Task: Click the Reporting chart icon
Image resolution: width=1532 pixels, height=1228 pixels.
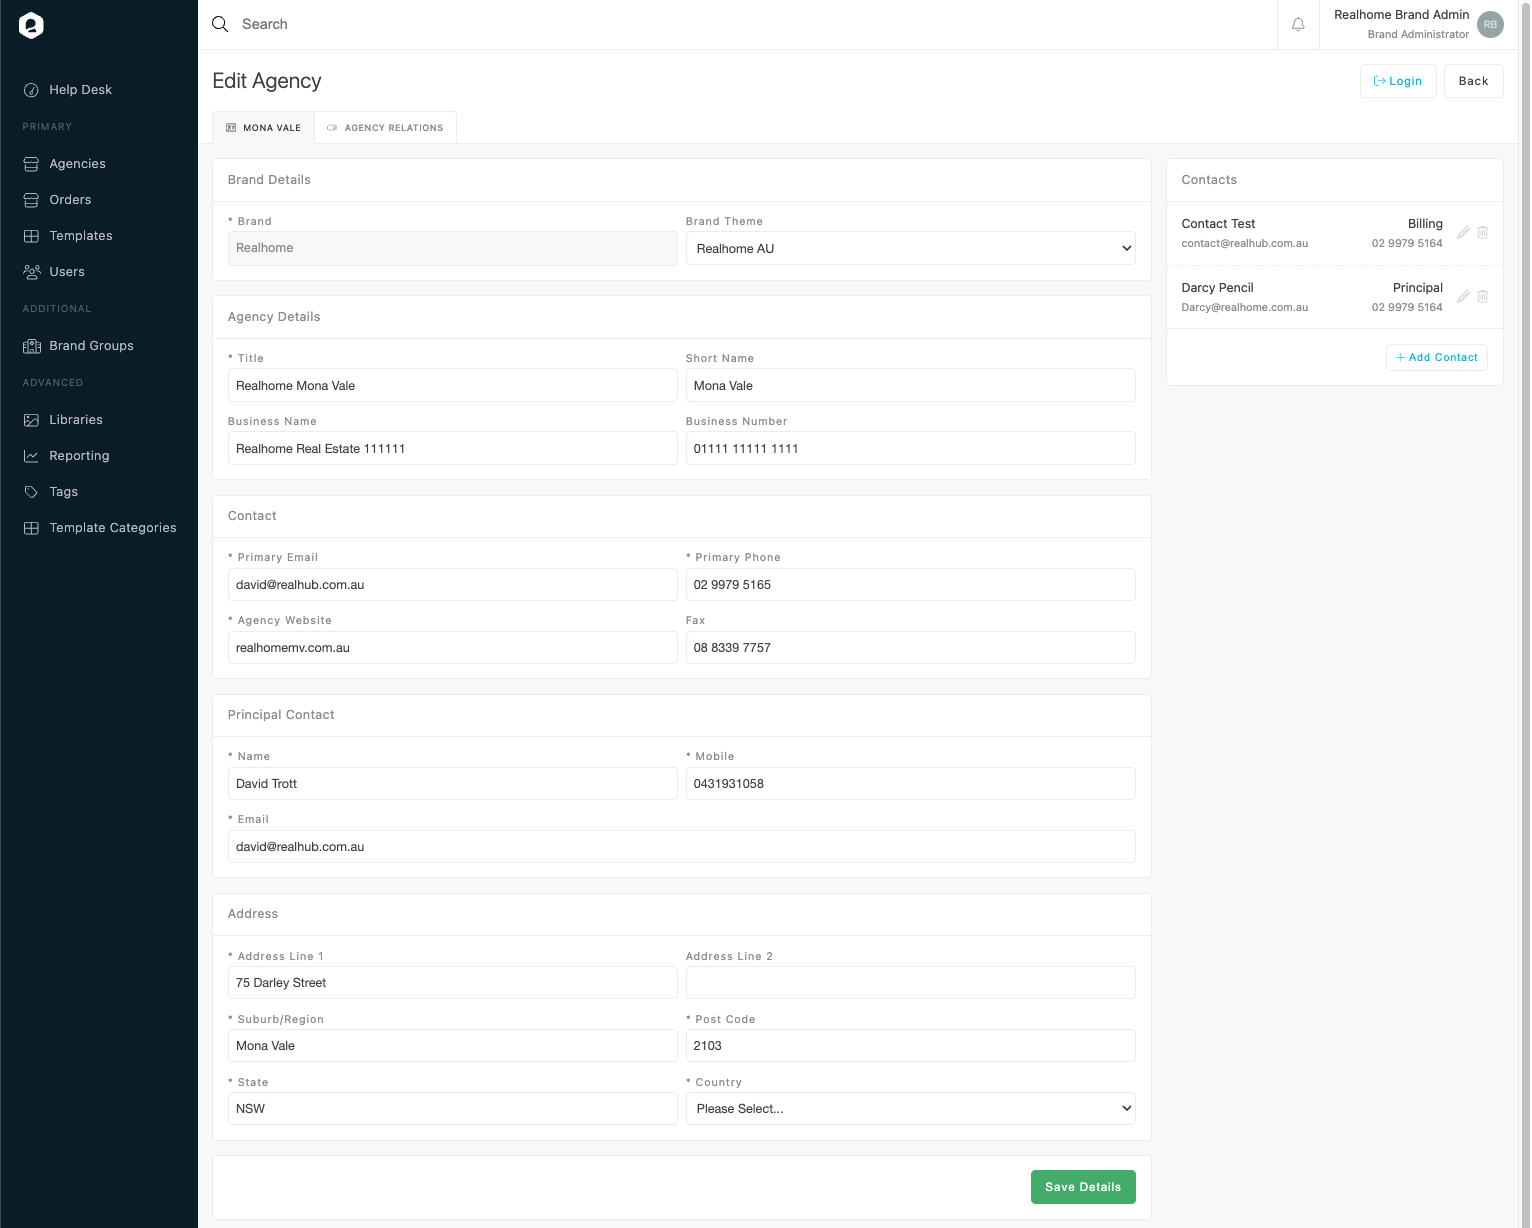Action: click(x=31, y=456)
